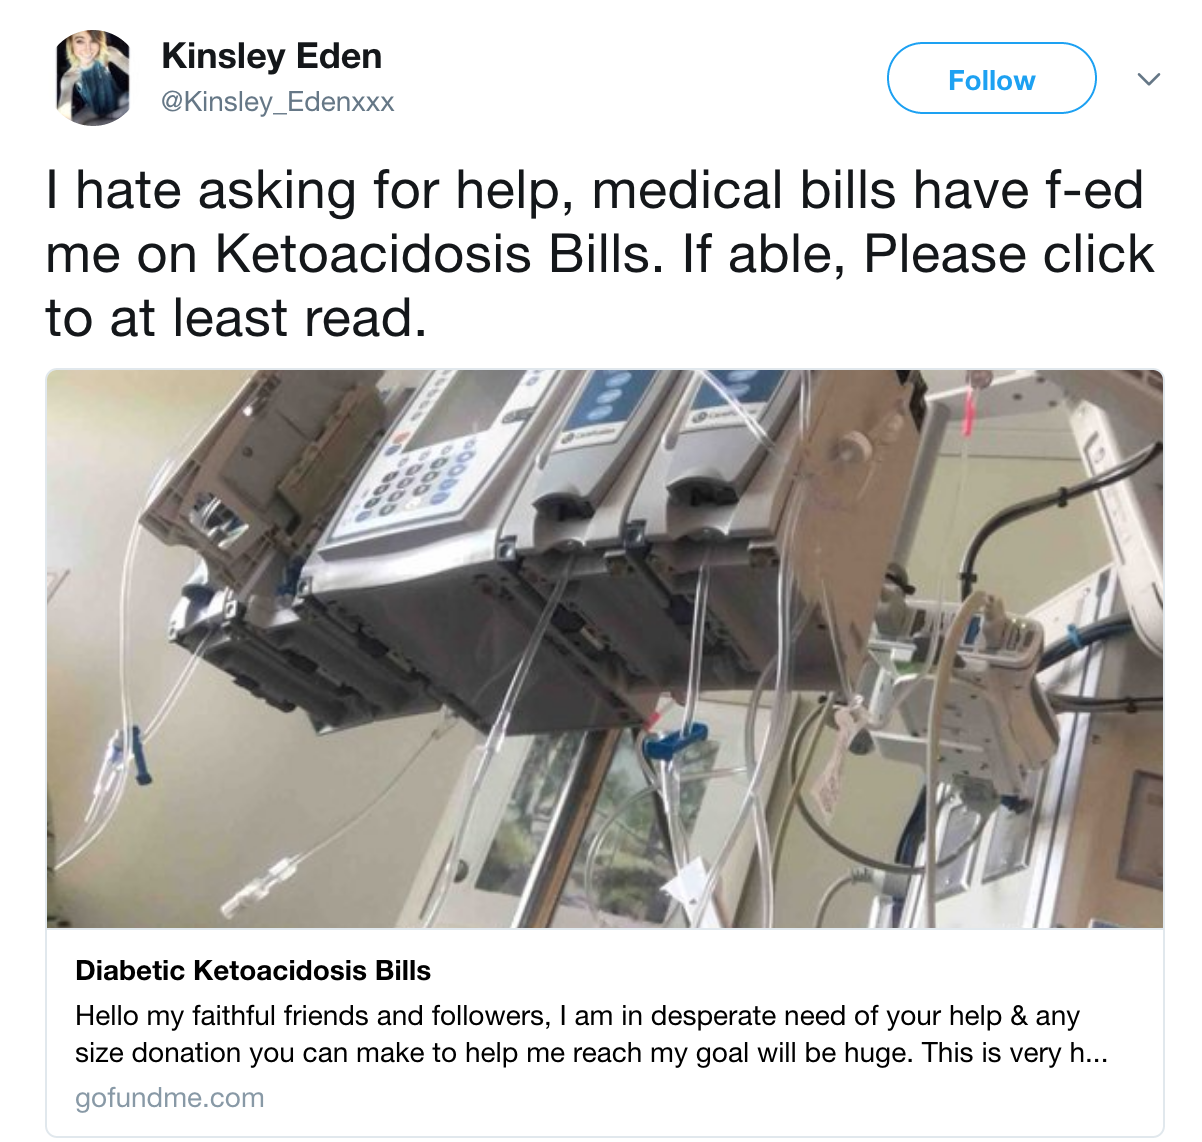
Task: Open Kinsley Eden's profile avatar
Action: (x=94, y=77)
